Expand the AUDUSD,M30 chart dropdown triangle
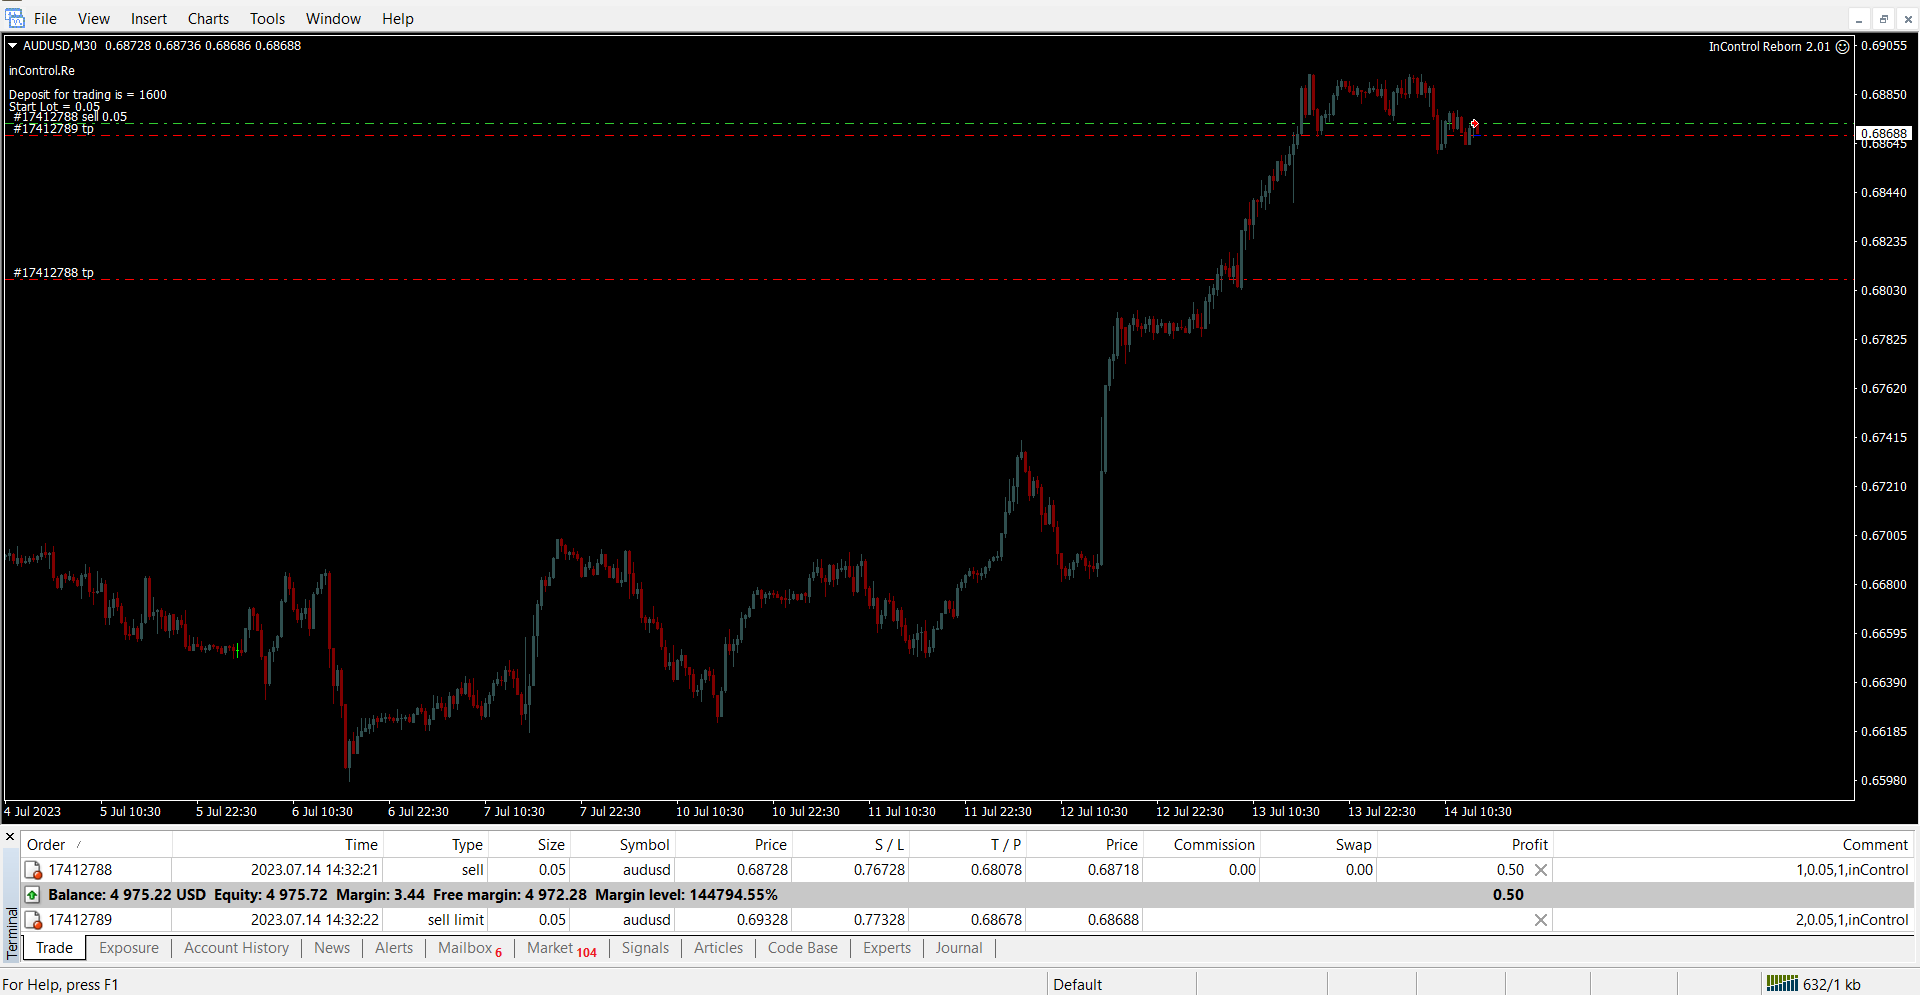 13,46
